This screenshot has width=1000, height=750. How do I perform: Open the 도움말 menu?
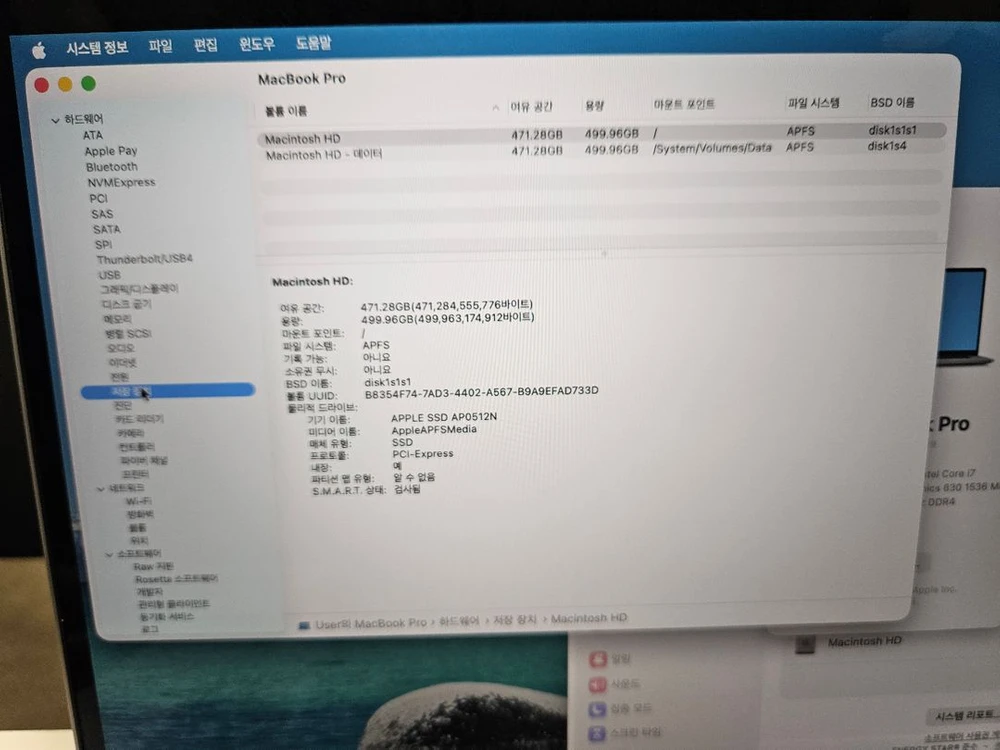point(313,43)
